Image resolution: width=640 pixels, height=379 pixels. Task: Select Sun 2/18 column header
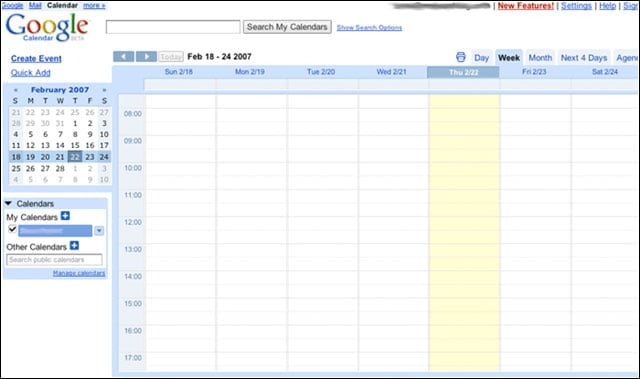(179, 72)
